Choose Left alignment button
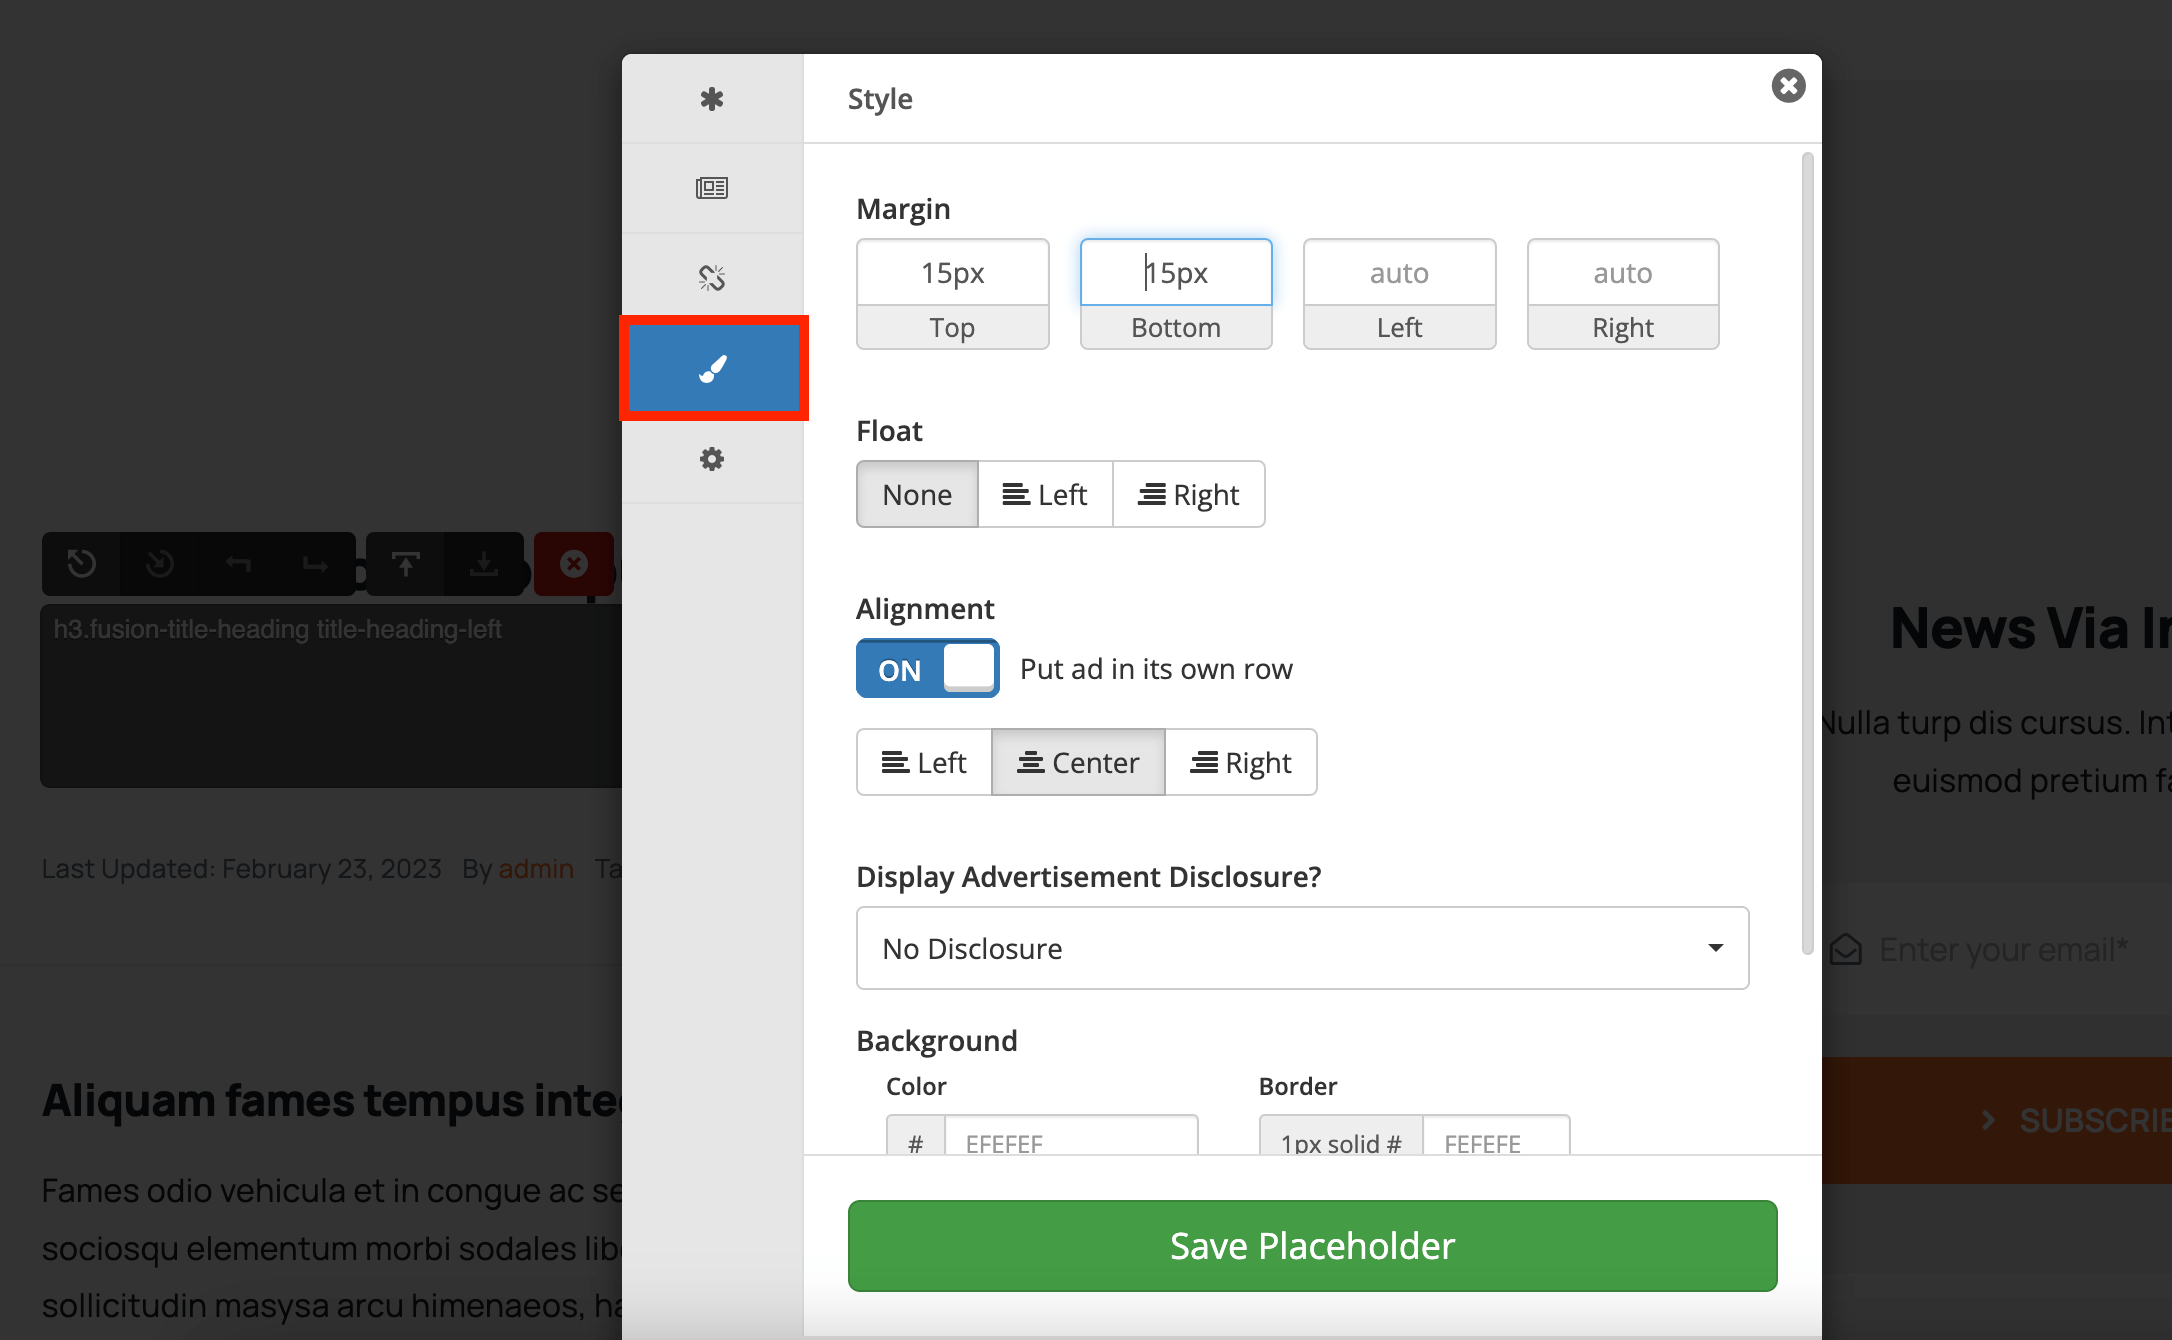This screenshot has width=2172, height=1340. 924,762
